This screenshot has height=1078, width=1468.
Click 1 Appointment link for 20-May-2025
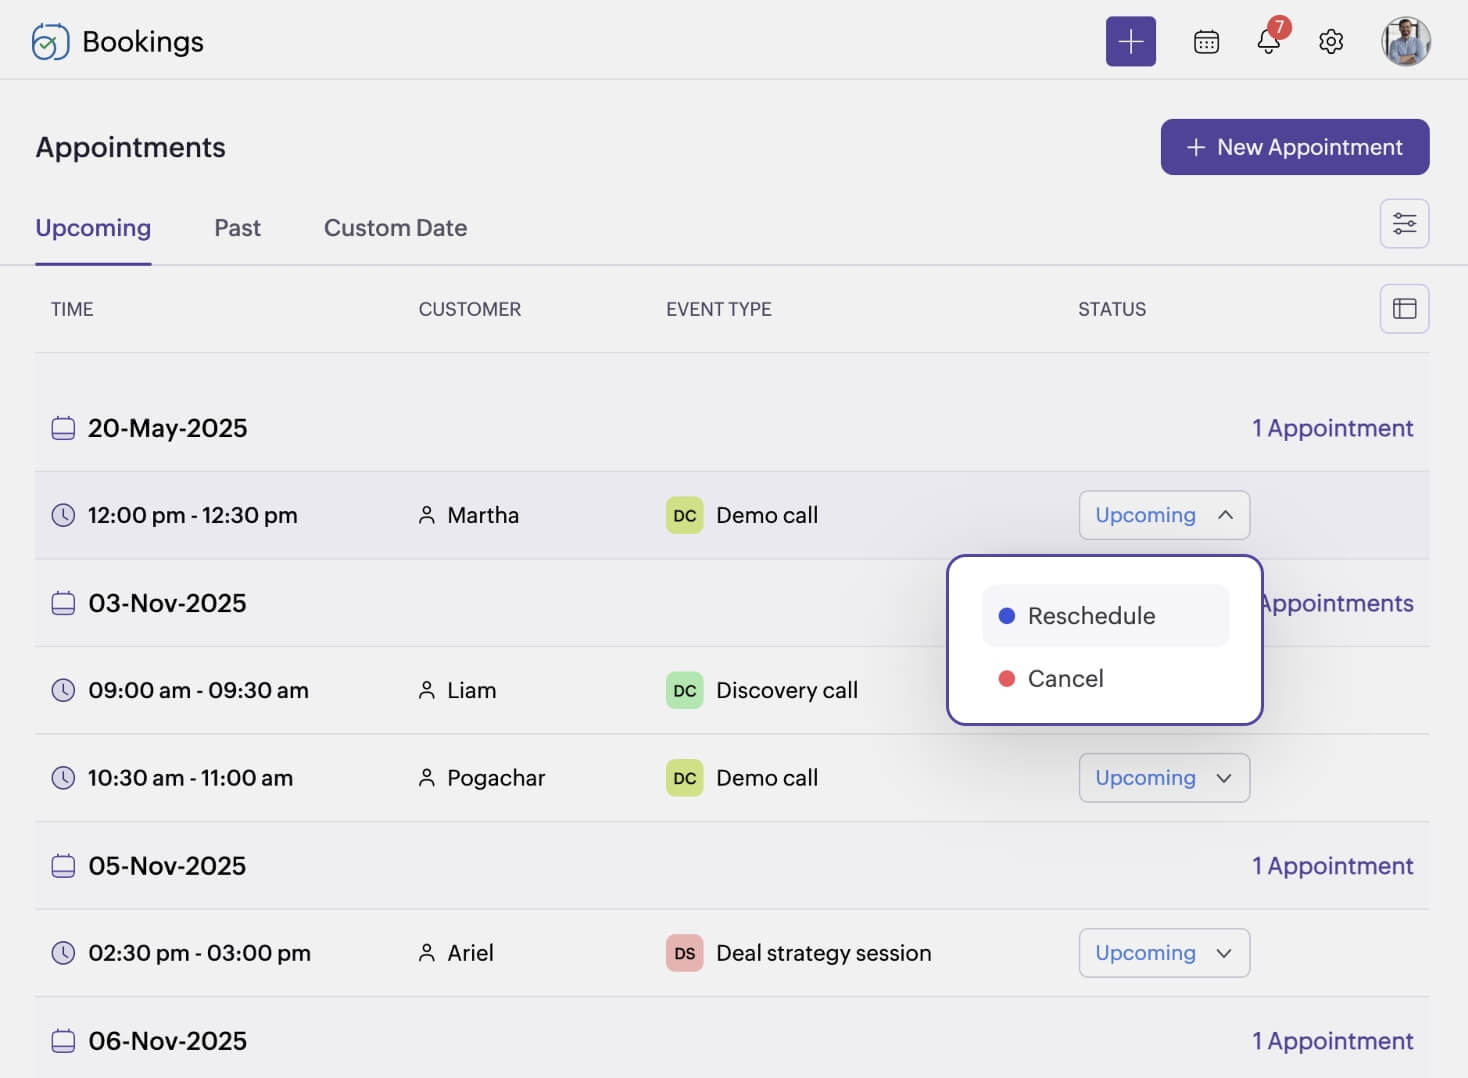1332,428
